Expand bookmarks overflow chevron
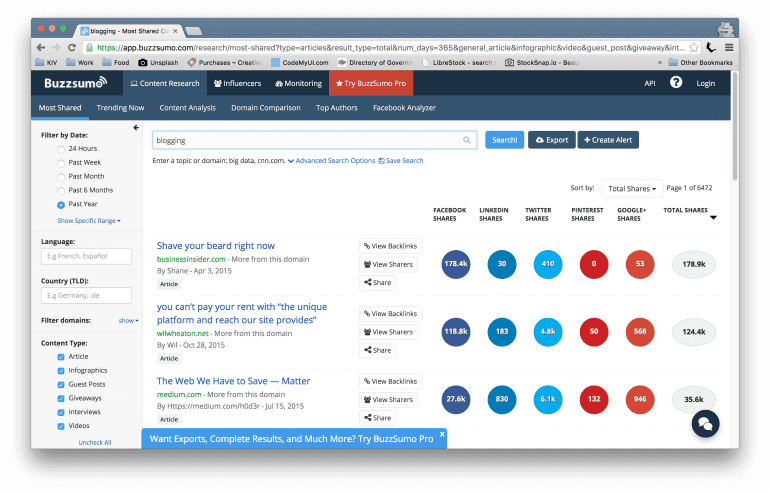Image resolution: width=770 pixels, height=493 pixels. pyautogui.click(x=660, y=62)
